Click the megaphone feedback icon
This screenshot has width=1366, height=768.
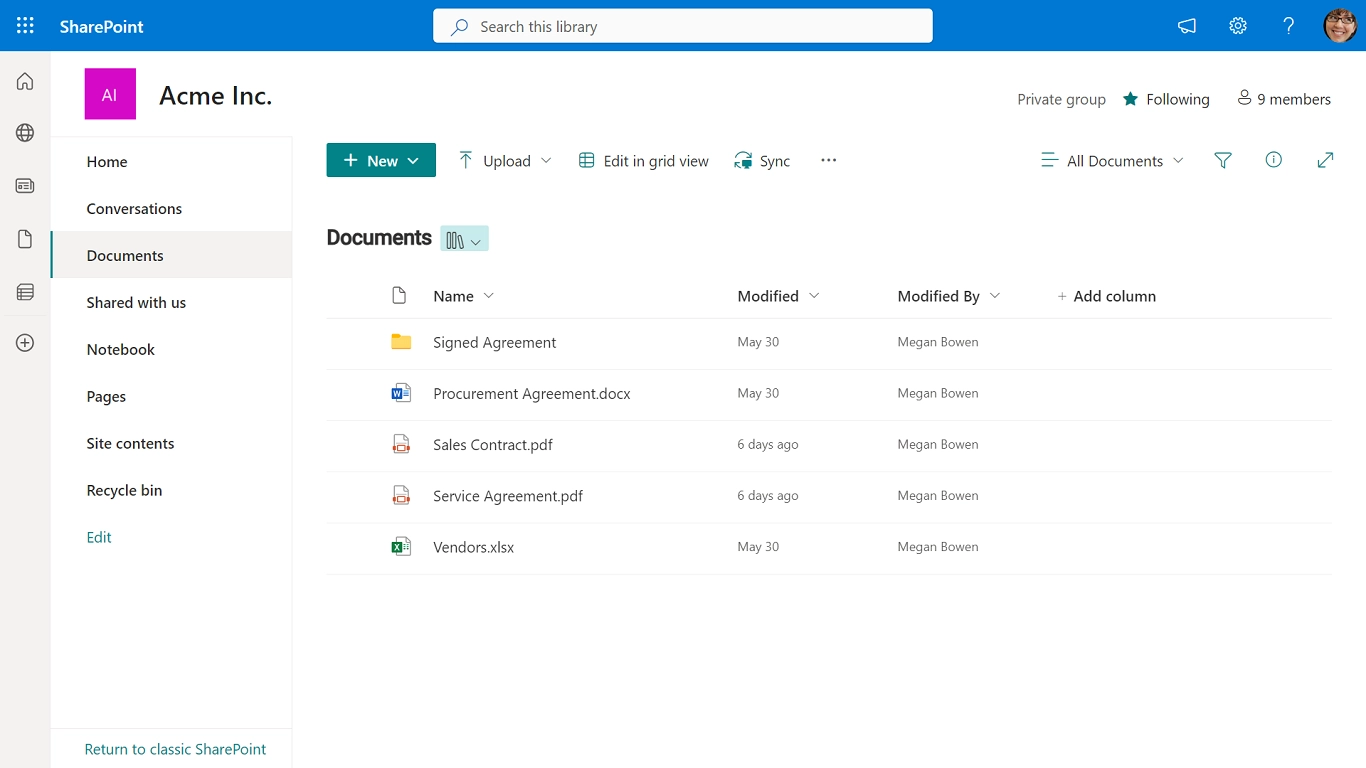(x=1187, y=26)
